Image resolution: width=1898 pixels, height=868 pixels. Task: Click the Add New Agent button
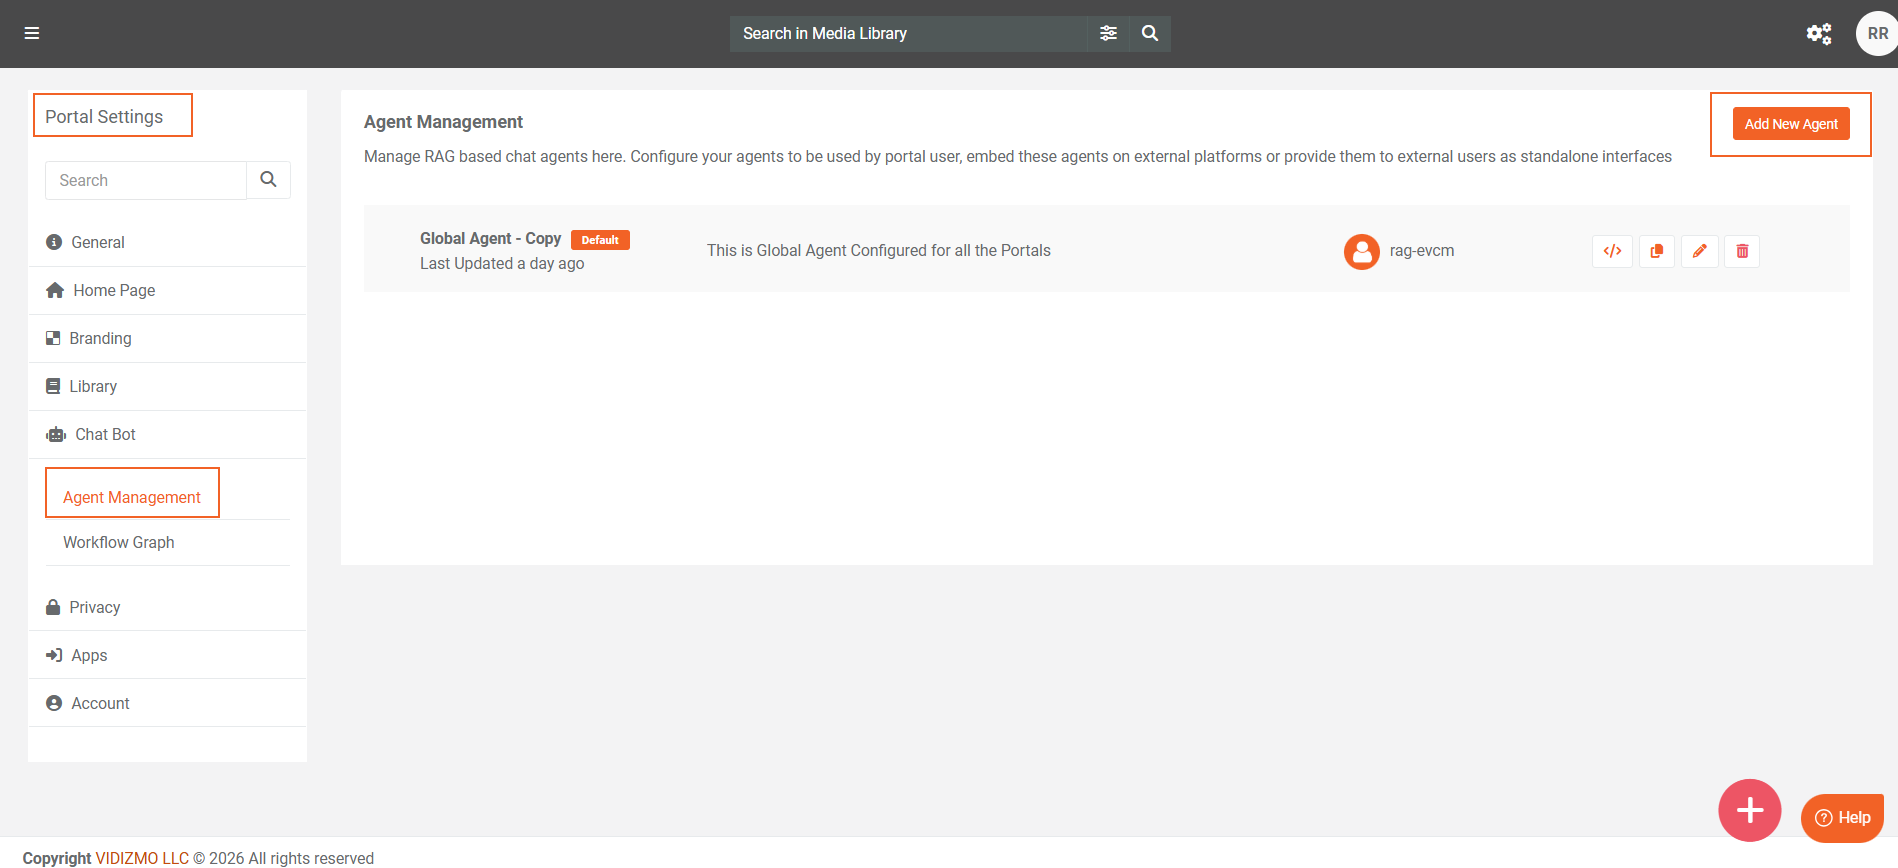[x=1790, y=124]
